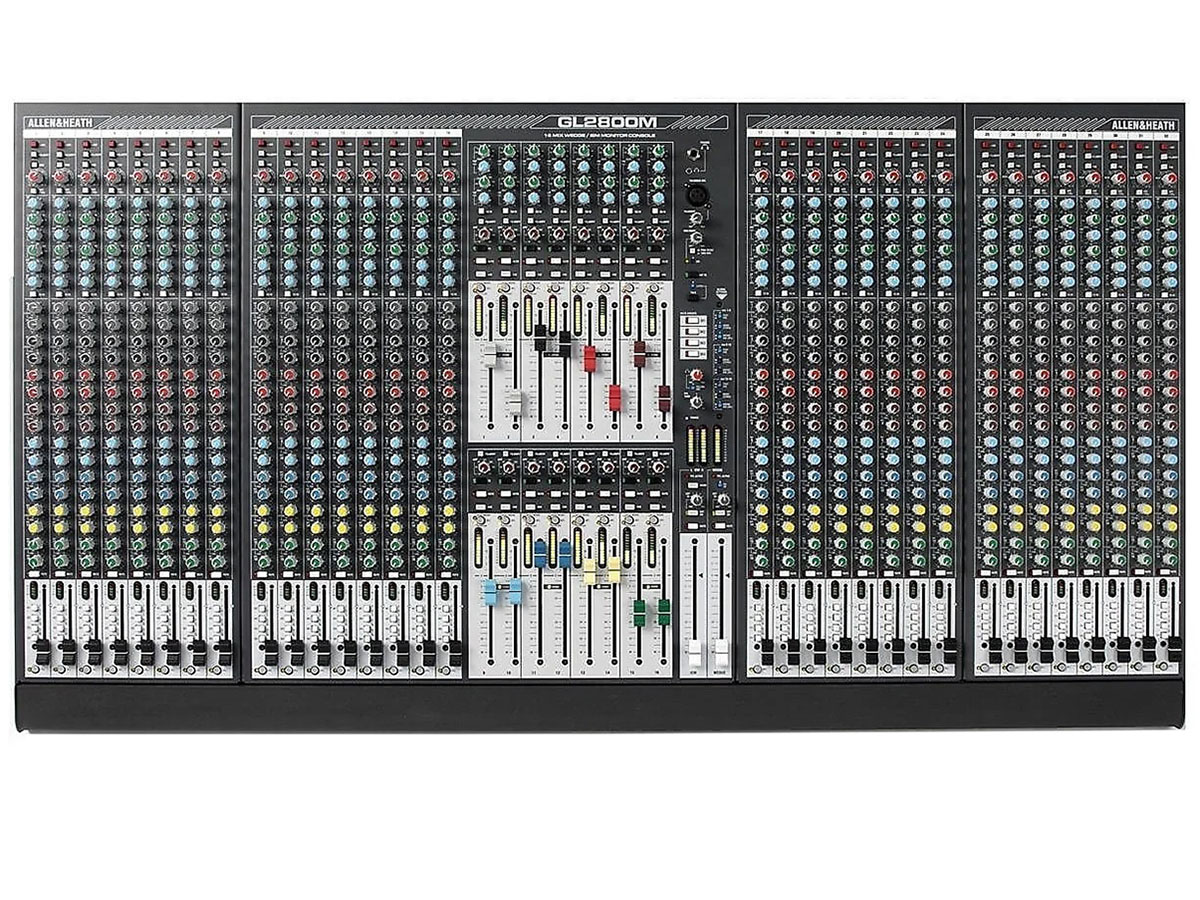Click the GL2800M model name label
The image size is (1200, 900).
pos(600,121)
